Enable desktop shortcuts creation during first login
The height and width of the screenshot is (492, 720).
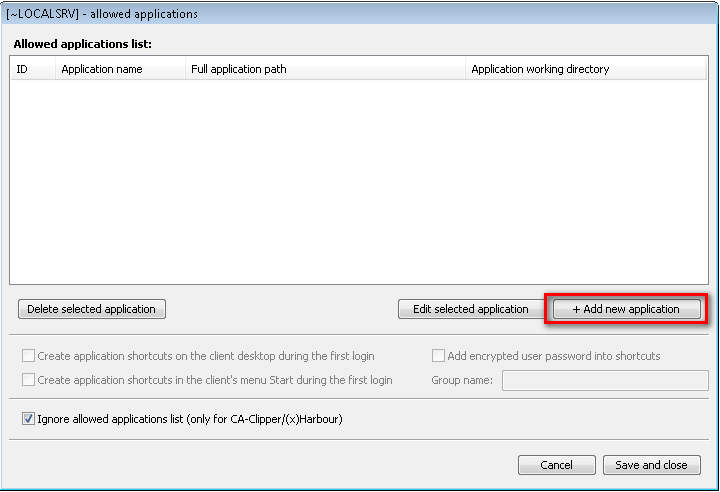point(28,356)
